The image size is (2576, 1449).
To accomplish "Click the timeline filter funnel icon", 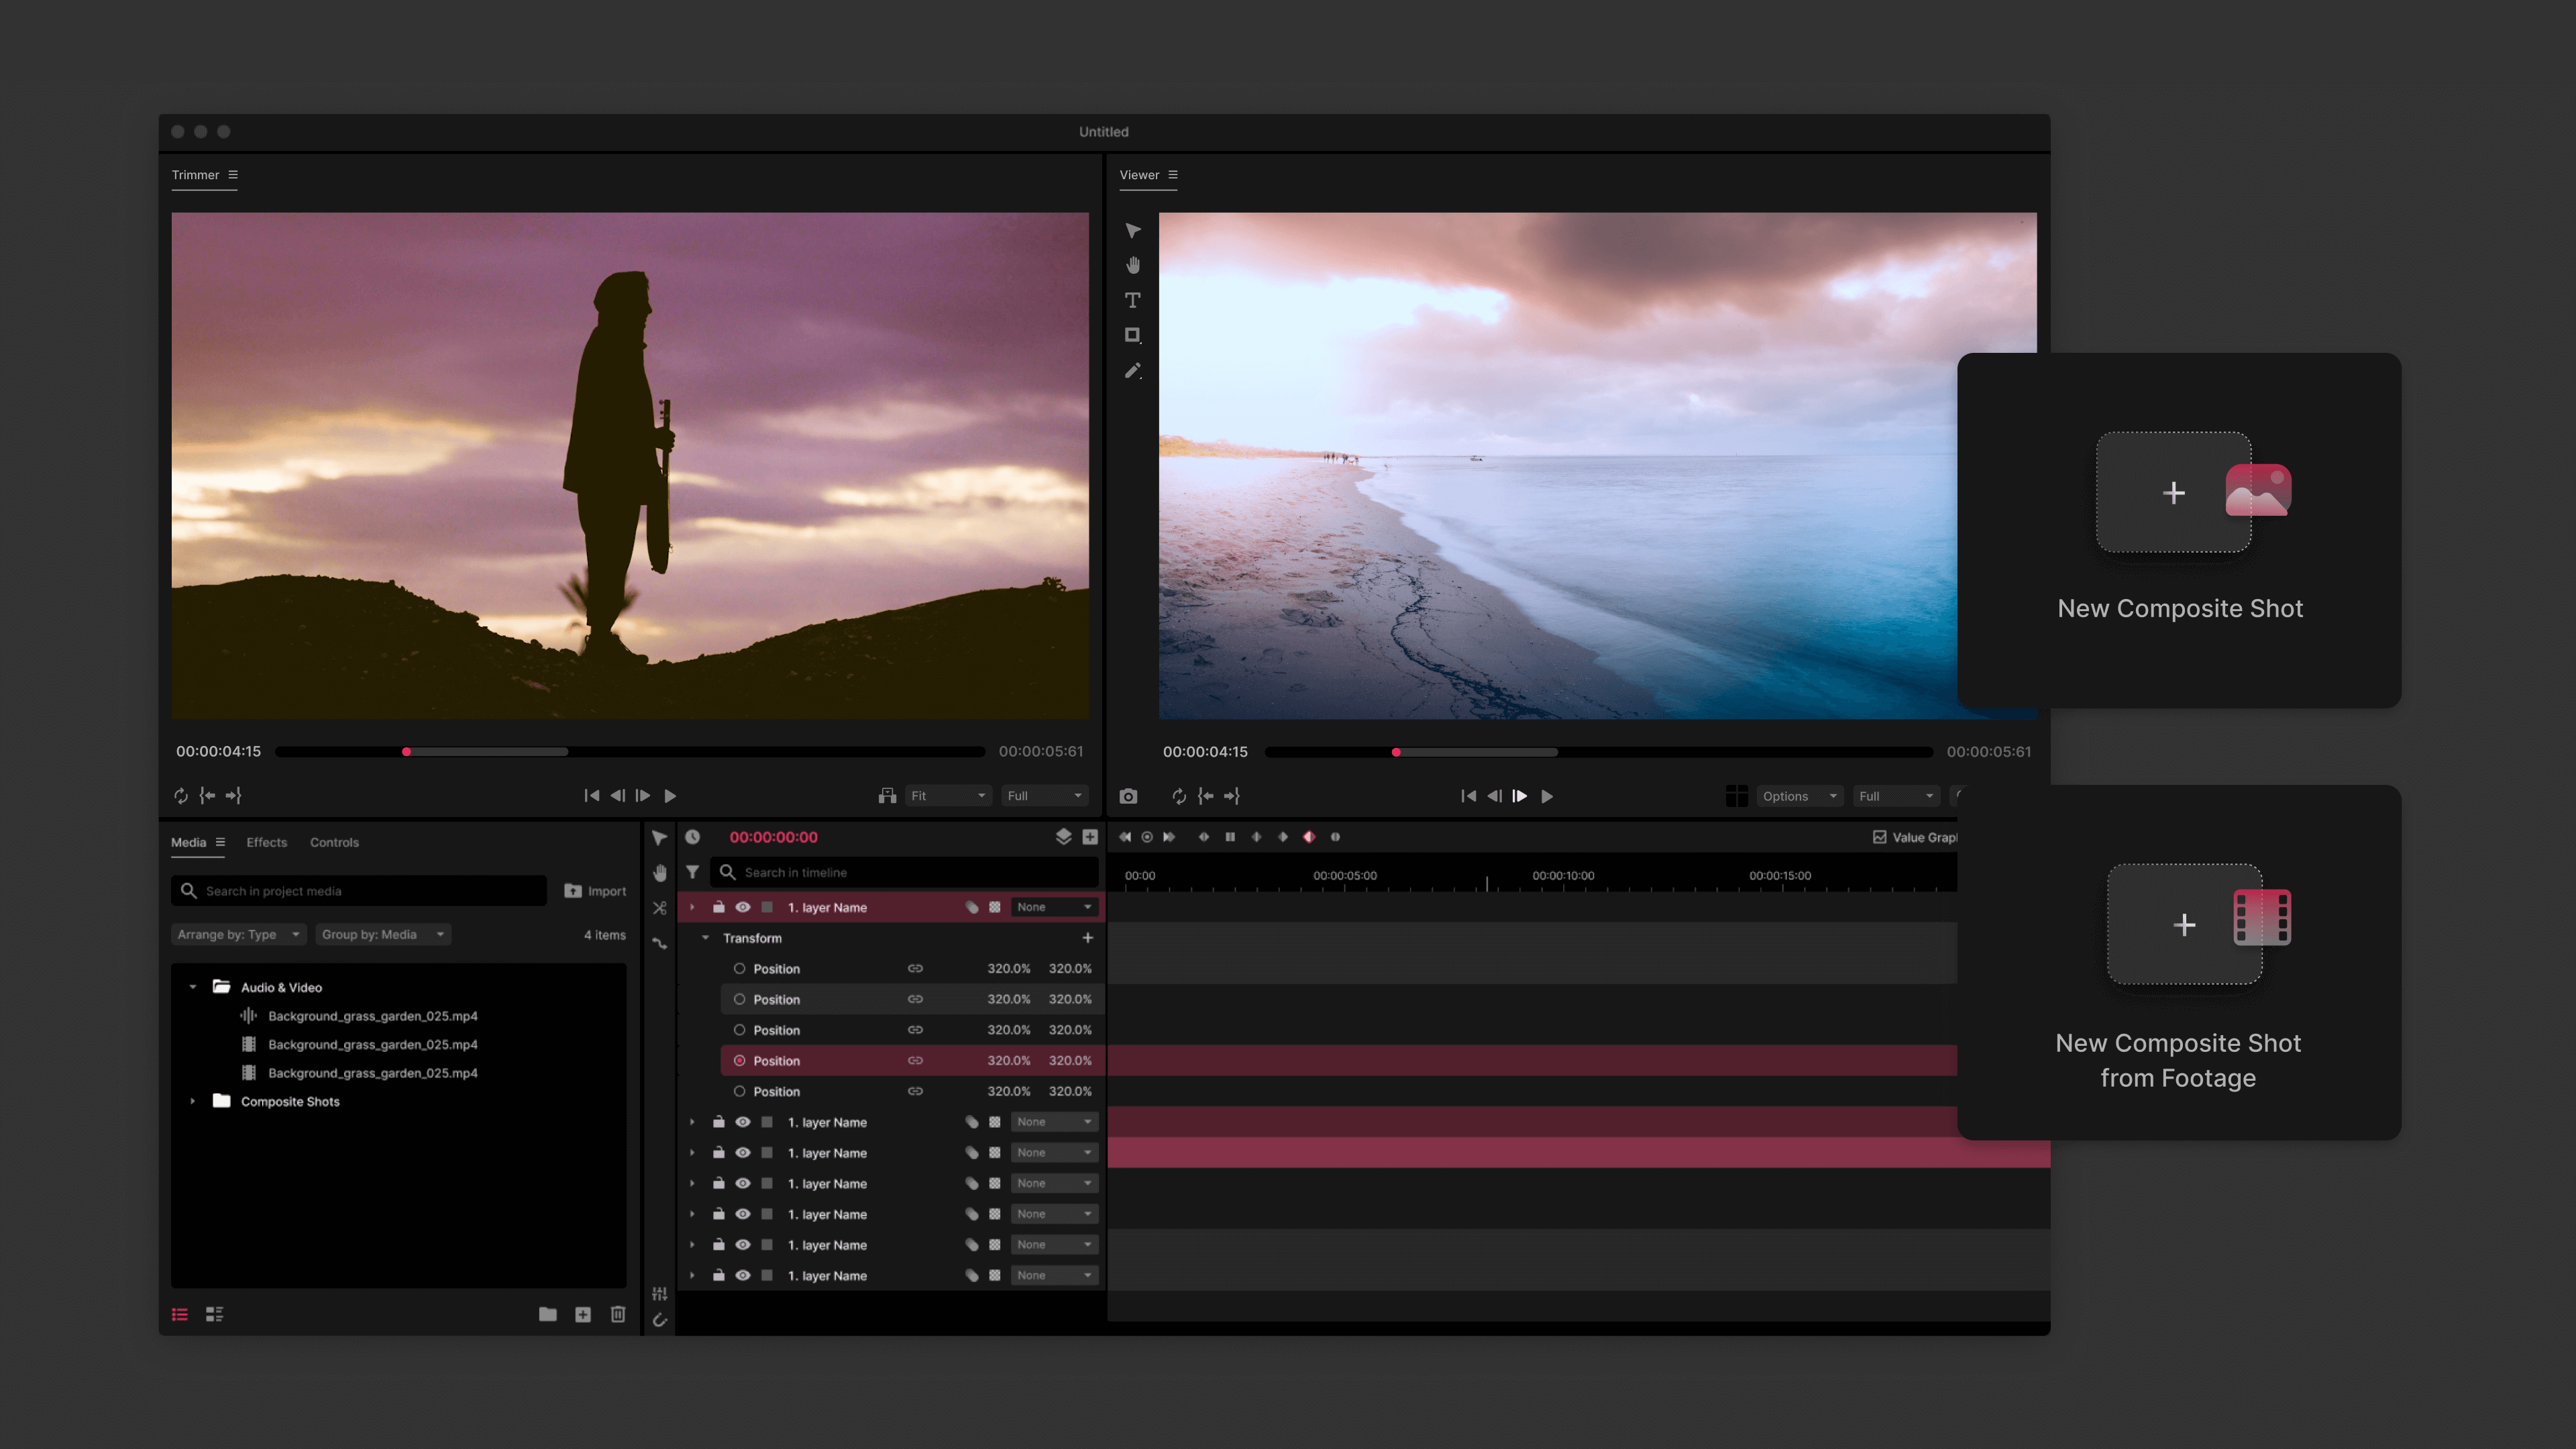I will point(692,872).
